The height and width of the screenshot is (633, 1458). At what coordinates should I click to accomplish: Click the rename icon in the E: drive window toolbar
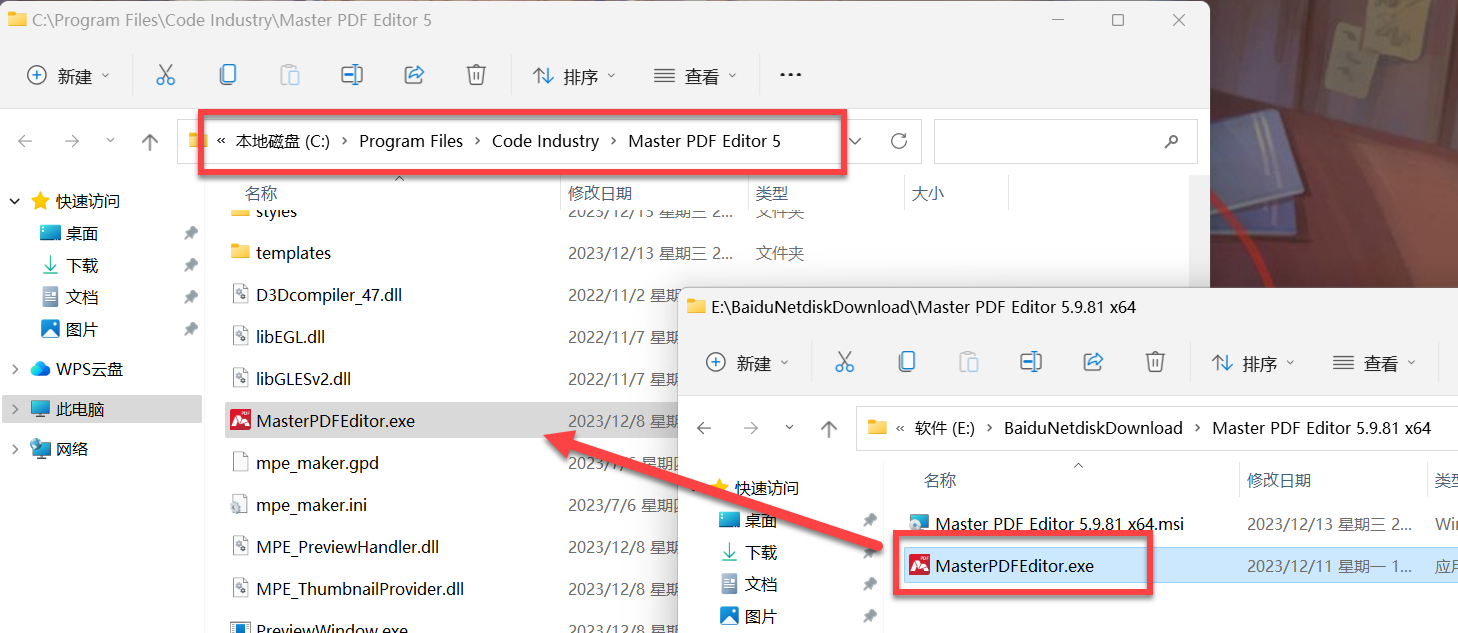(x=1031, y=362)
